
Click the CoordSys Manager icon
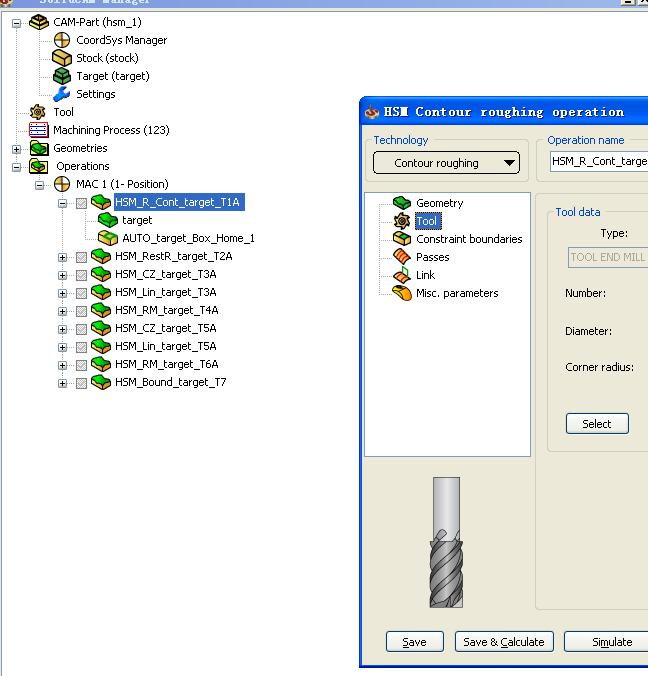[62, 40]
